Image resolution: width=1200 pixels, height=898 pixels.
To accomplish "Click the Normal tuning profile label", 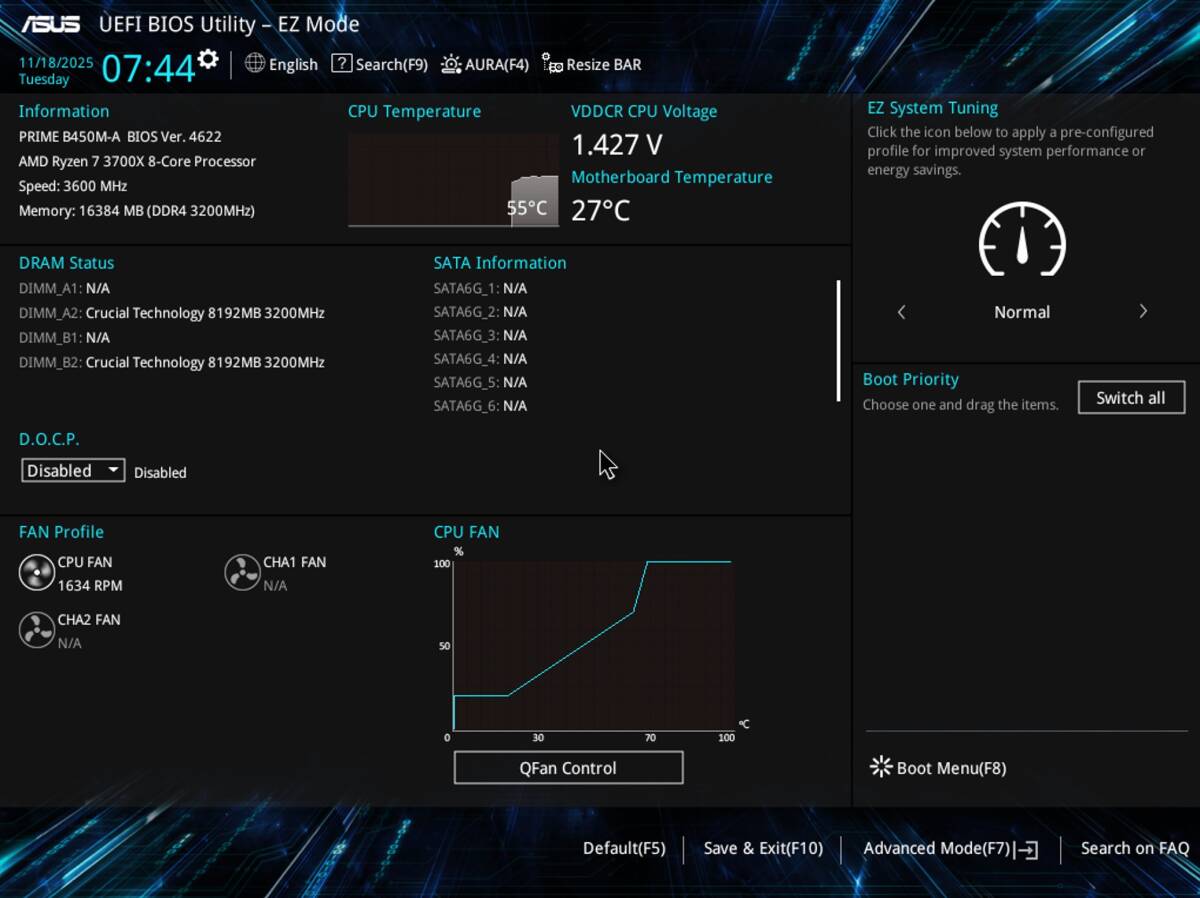I will 1022,312.
